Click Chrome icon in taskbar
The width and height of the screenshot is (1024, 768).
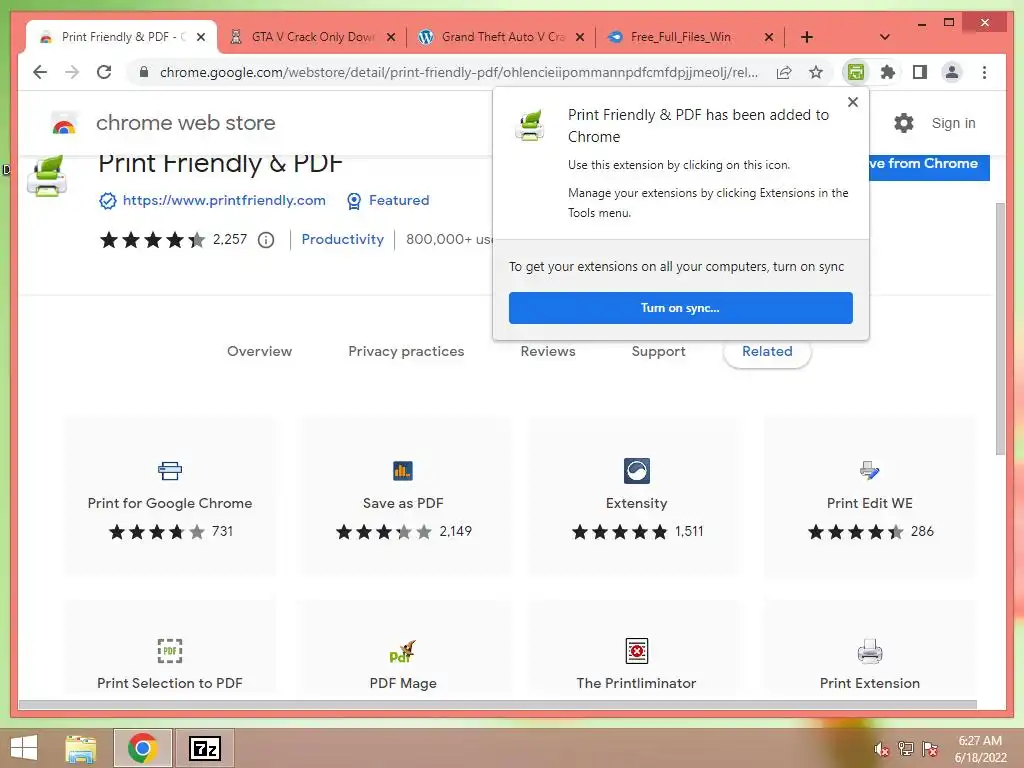(142, 748)
